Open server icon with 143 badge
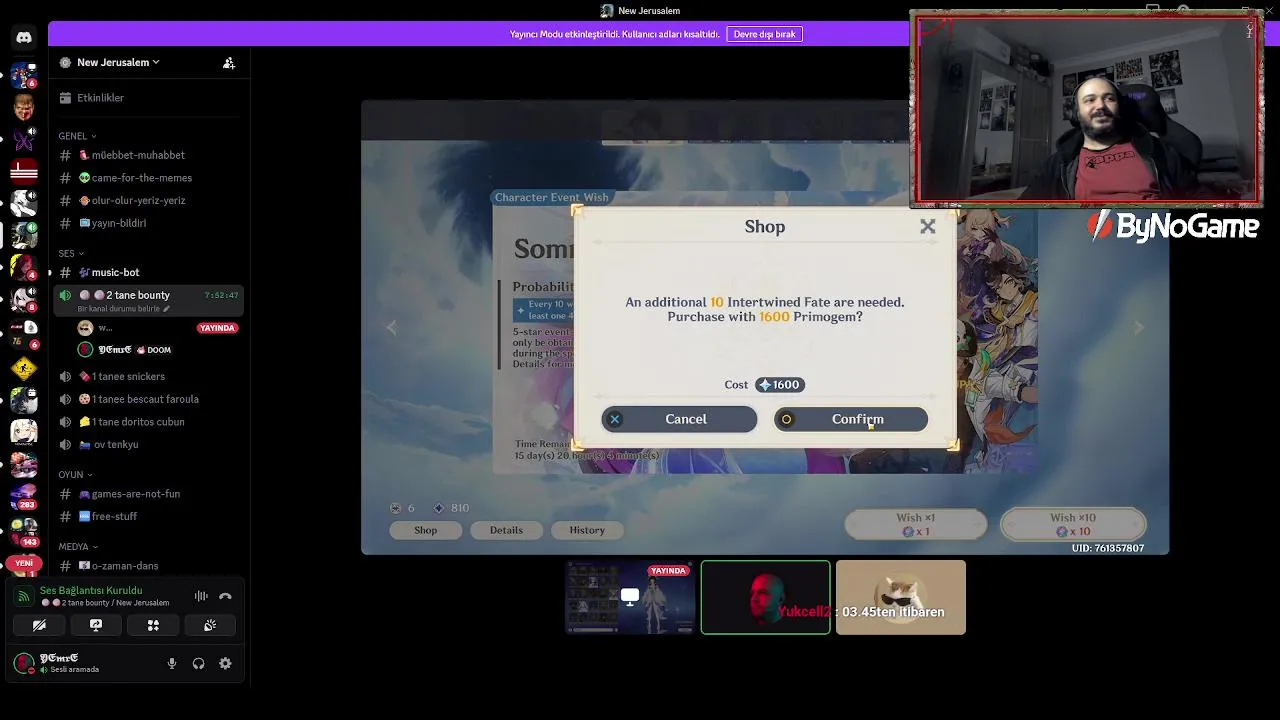The height and width of the screenshot is (720, 1280). pyautogui.click(x=24, y=529)
